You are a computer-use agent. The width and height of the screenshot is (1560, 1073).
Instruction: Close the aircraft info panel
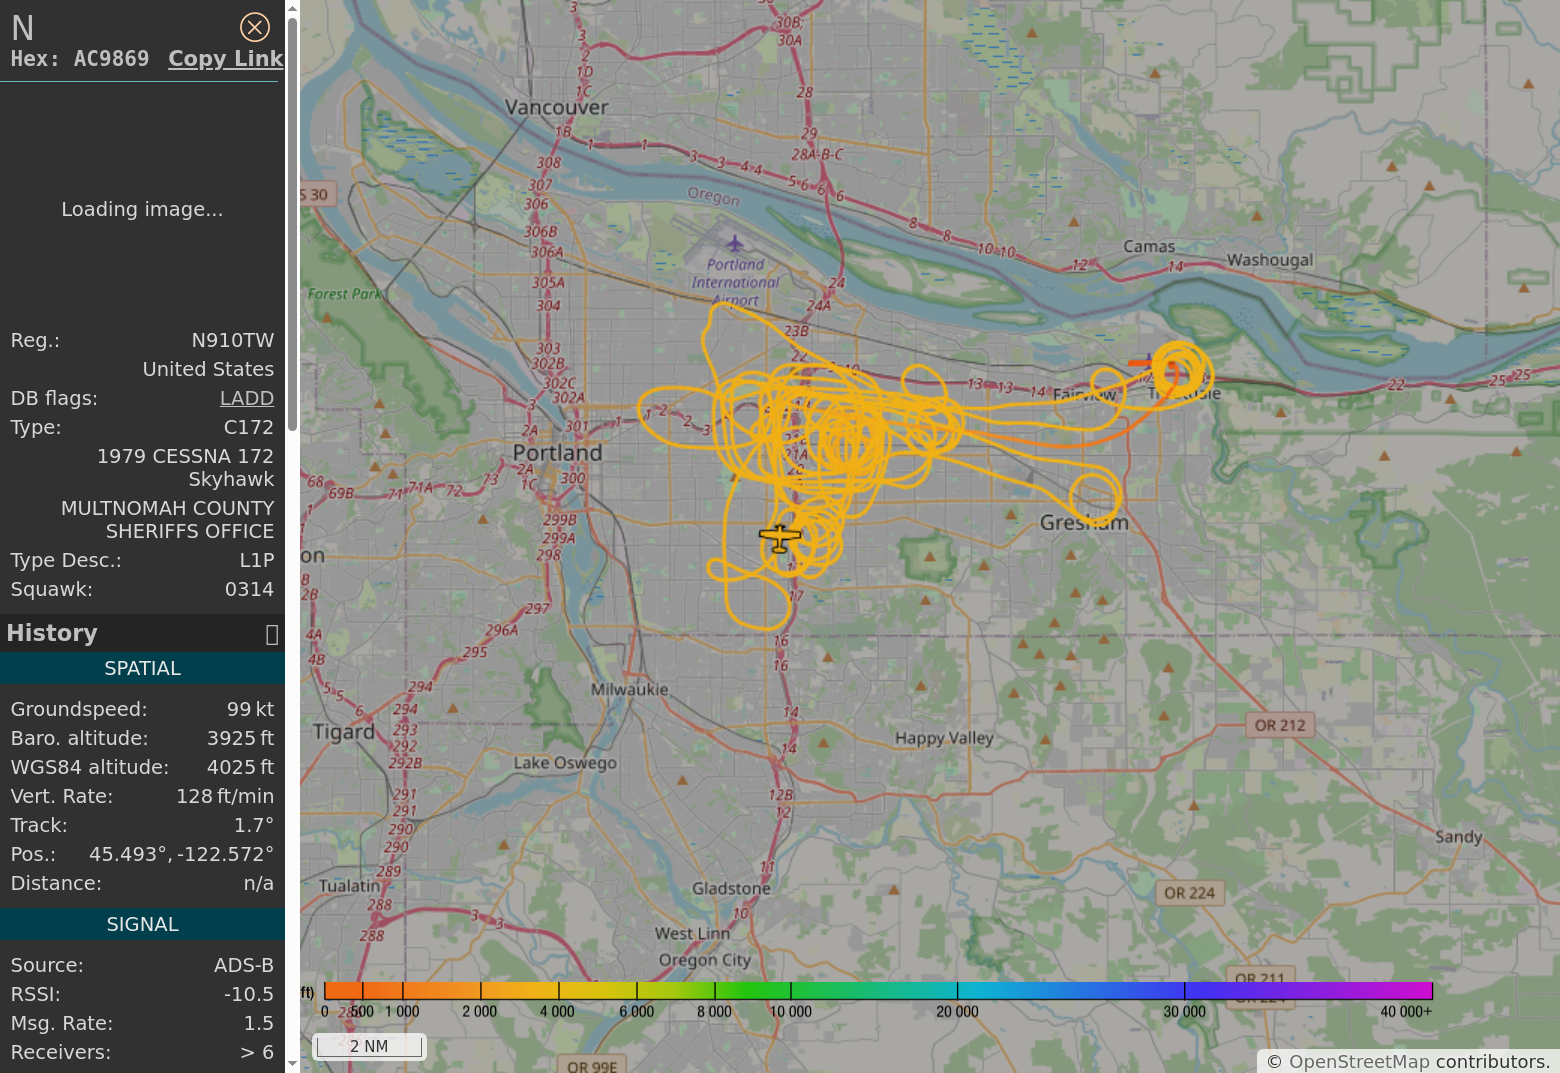tap(255, 27)
